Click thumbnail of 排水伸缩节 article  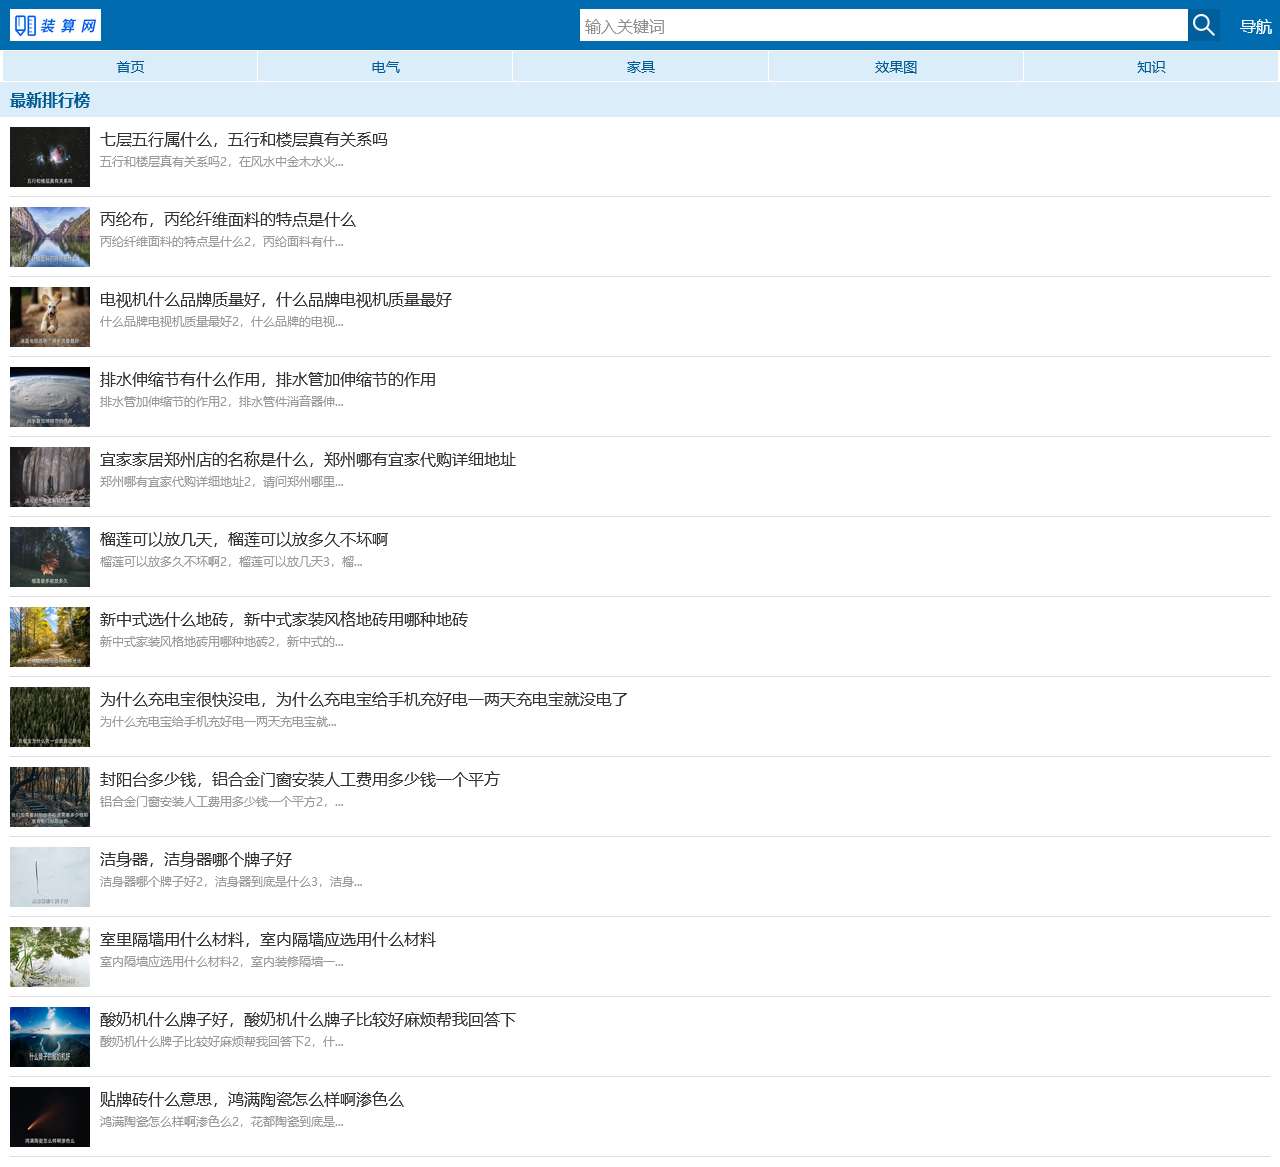click(50, 397)
